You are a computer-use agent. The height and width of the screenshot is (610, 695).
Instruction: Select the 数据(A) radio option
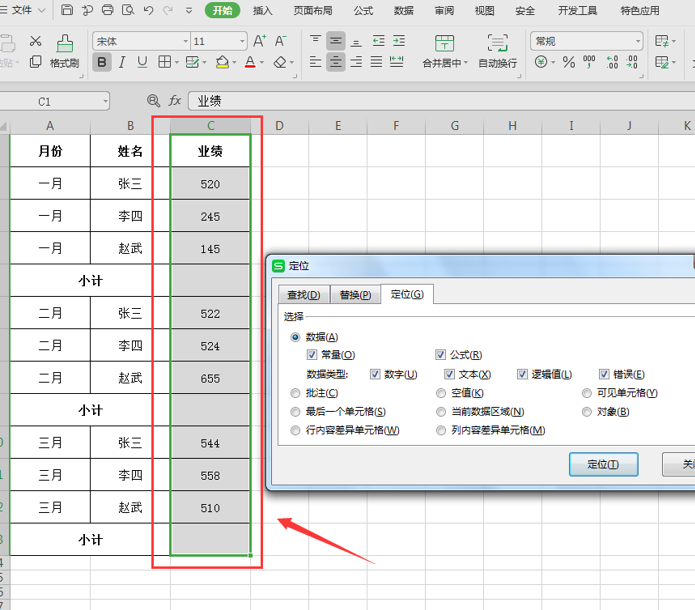tap(295, 337)
